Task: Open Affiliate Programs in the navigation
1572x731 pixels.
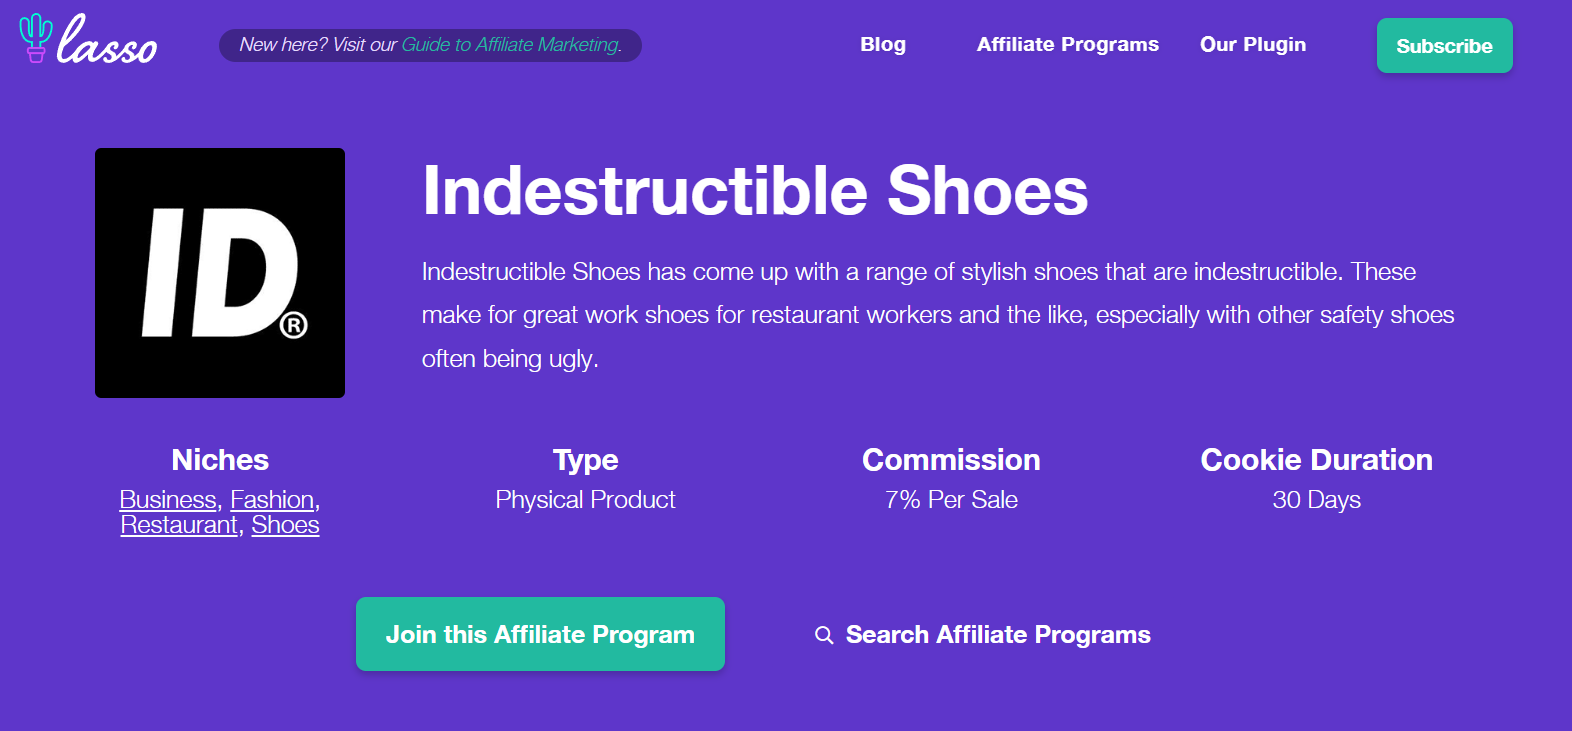Action: [x=1067, y=45]
